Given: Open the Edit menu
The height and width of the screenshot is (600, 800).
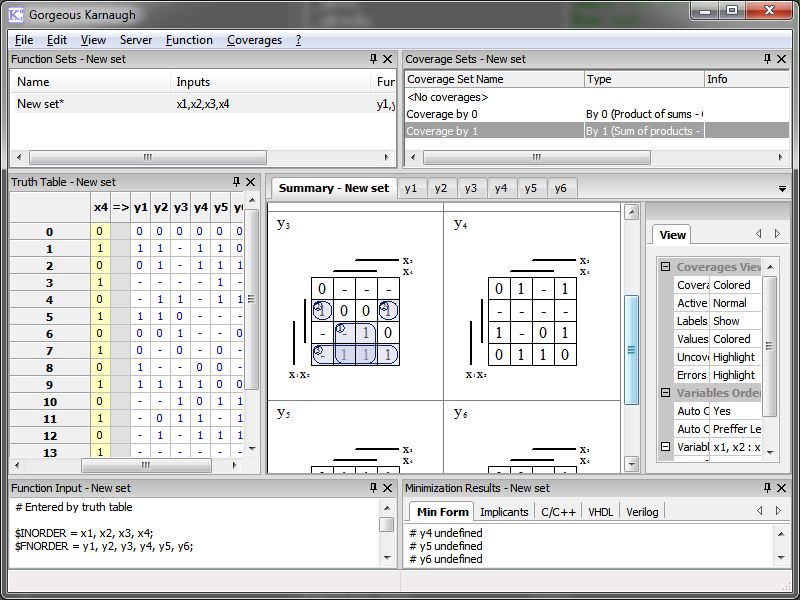Looking at the screenshot, I should (x=57, y=40).
